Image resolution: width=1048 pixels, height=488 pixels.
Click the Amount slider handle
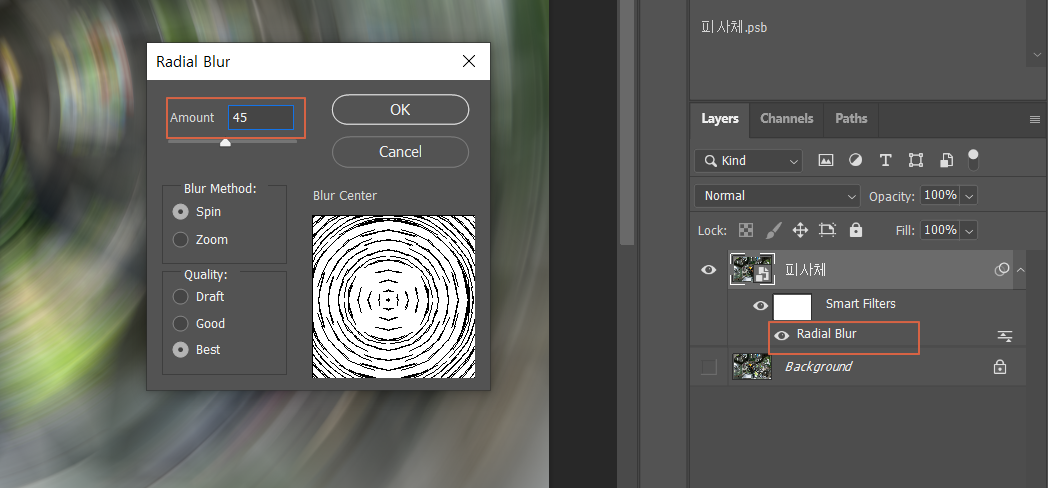(225, 142)
